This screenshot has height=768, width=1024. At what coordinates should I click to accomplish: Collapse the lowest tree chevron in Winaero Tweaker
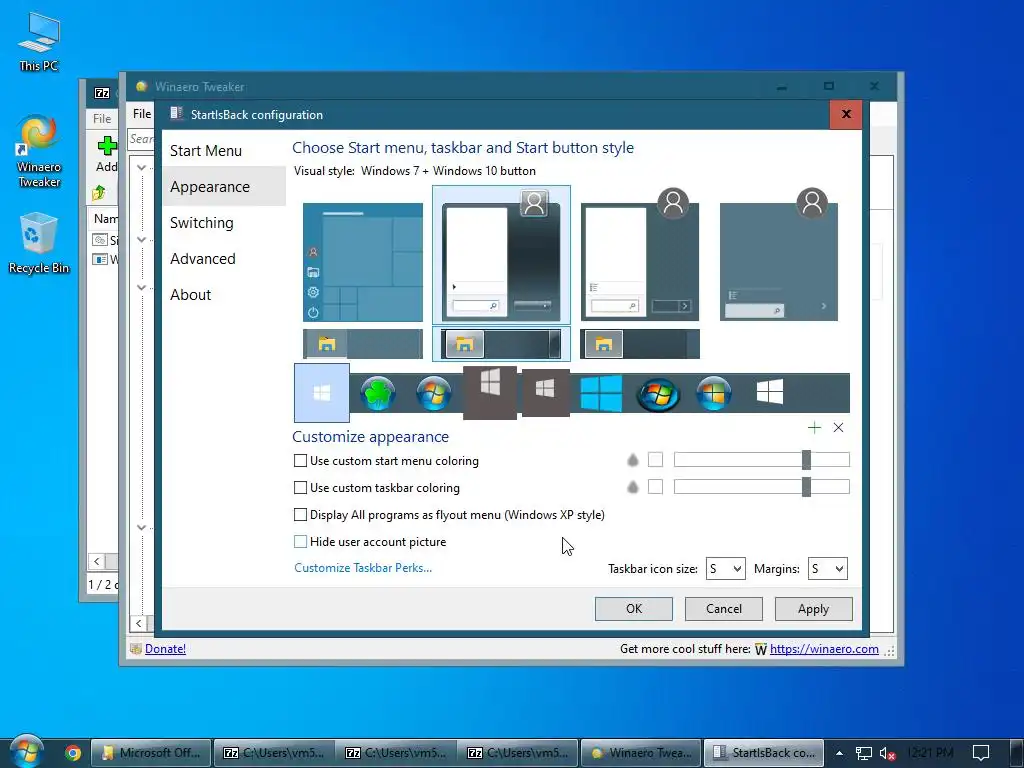coord(141,527)
